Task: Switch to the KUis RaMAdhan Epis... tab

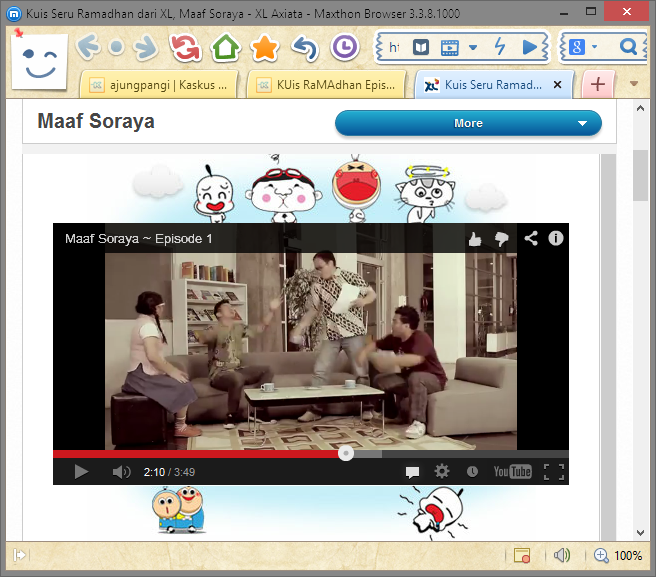Action: click(326, 85)
